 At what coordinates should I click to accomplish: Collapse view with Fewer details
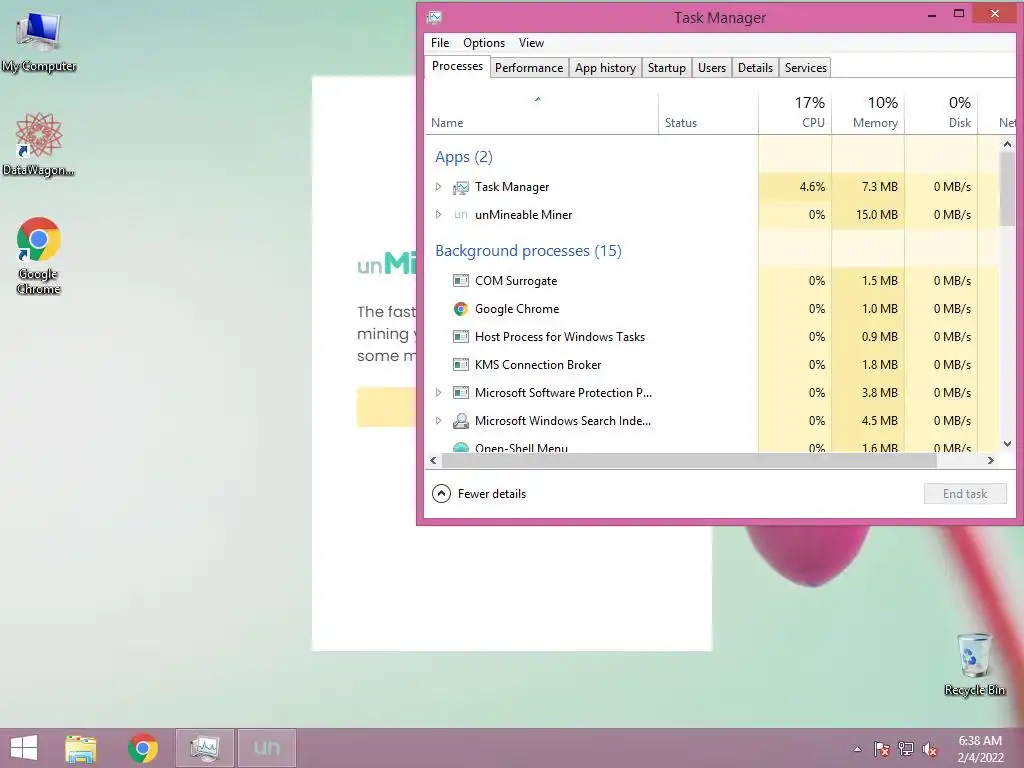tap(479, 494)
